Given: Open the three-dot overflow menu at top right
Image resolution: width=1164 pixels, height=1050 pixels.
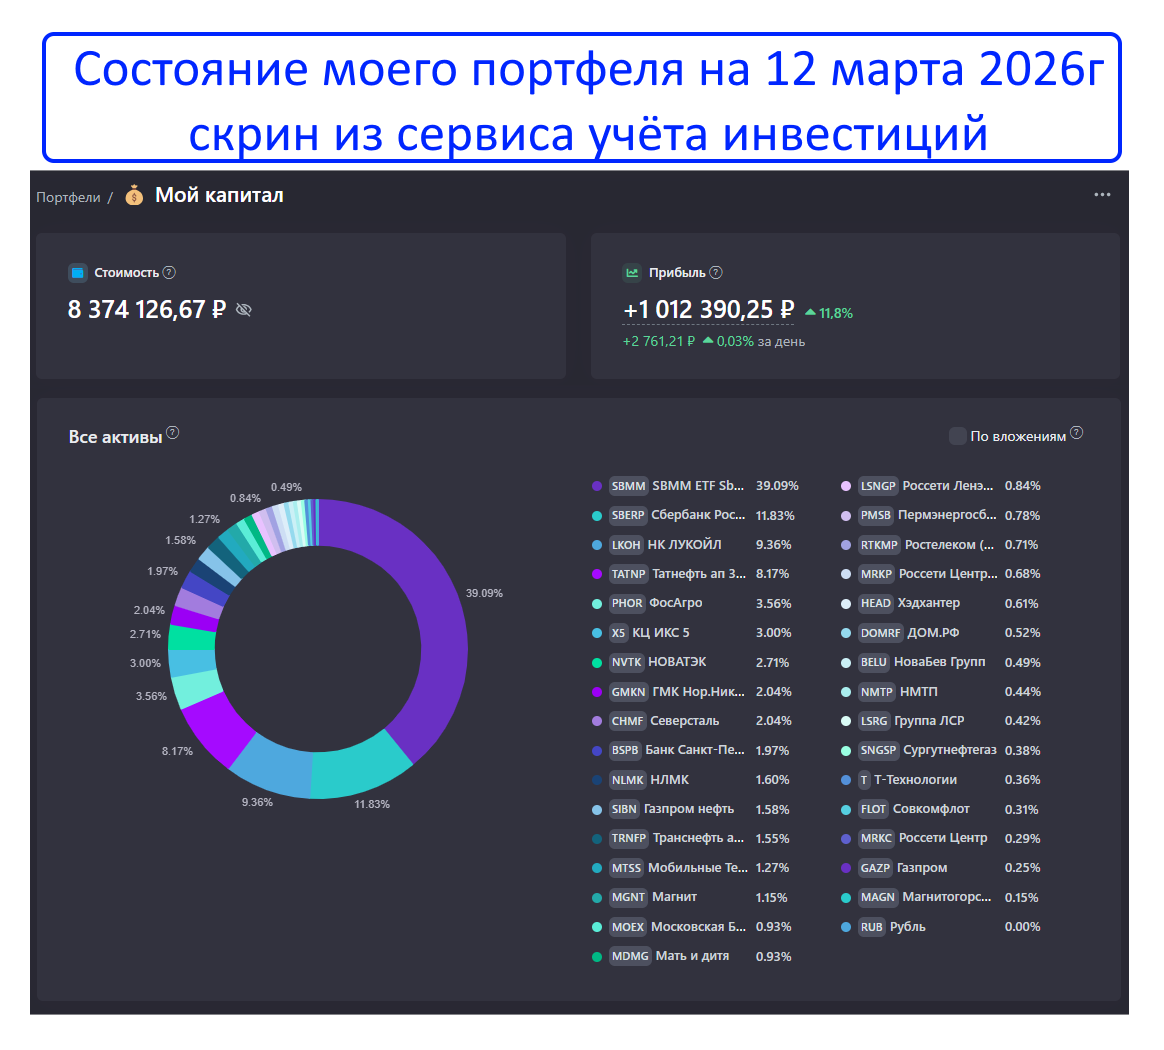Looking at the screenshot, I should (1101, 194).
